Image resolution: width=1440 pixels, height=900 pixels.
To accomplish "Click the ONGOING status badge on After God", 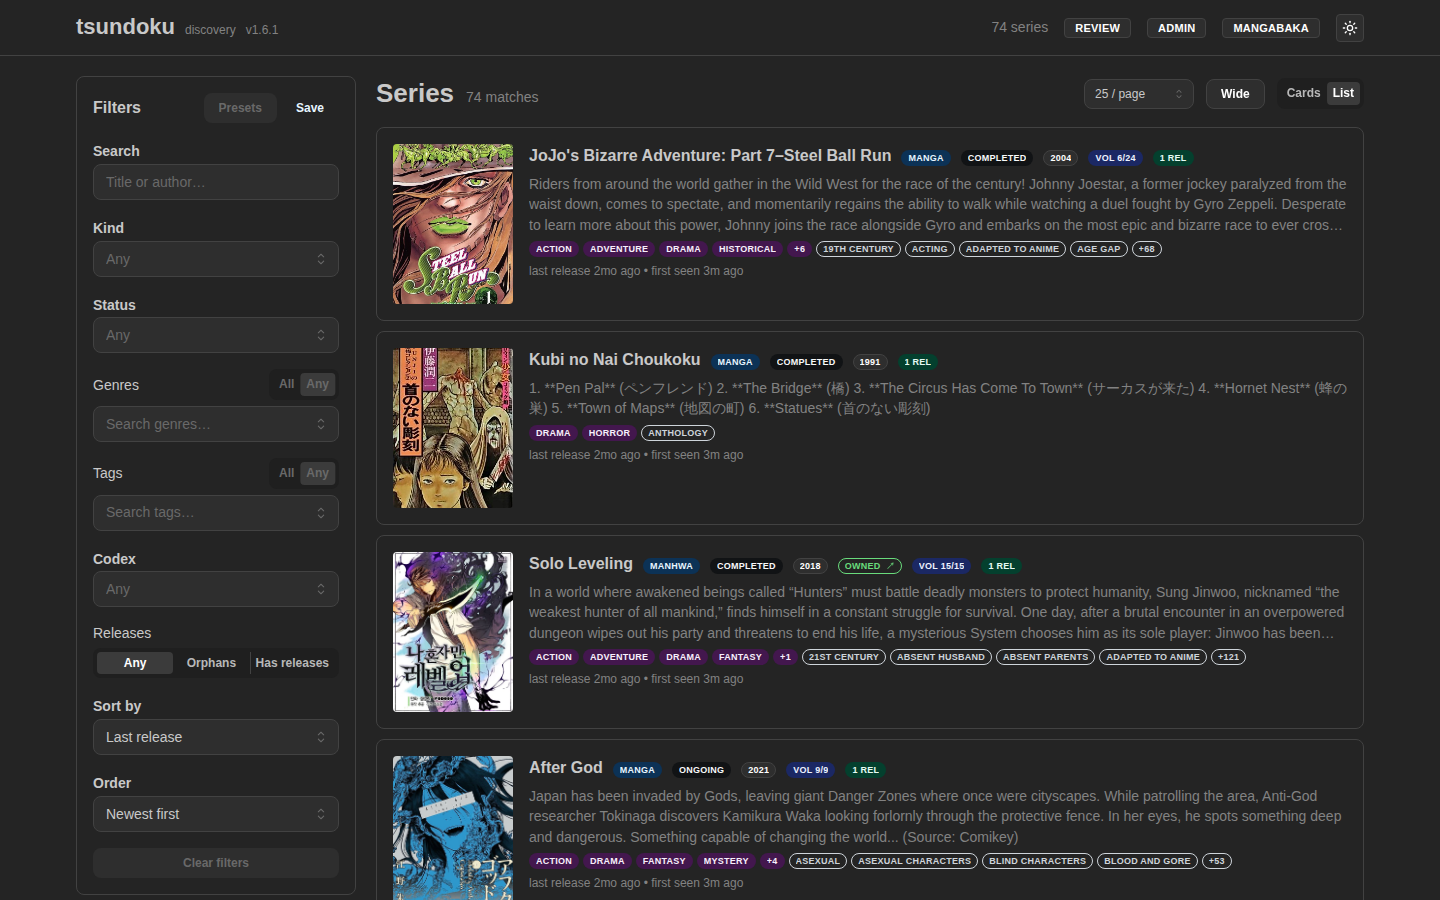I will 701,770.
